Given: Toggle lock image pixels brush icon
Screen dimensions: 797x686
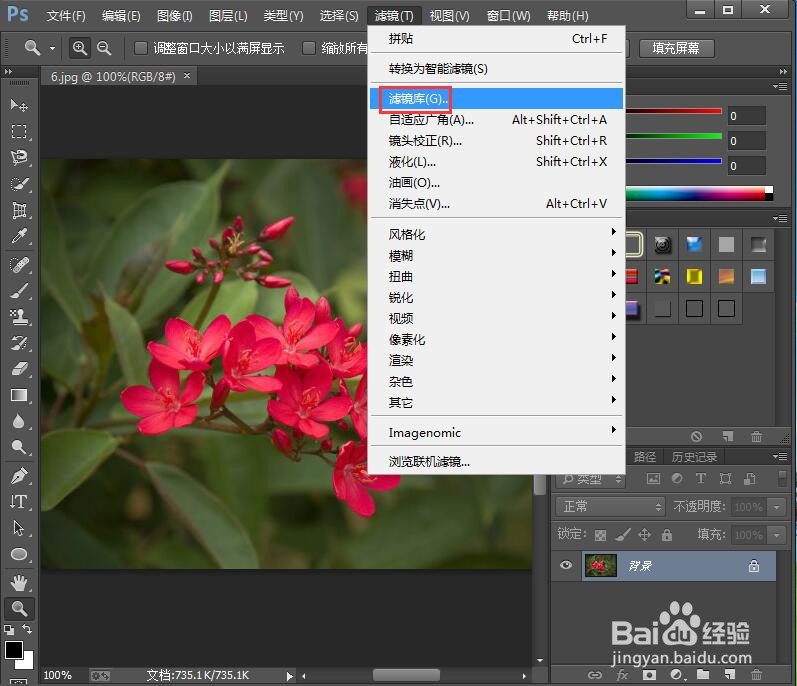Looking at the screenshot, I should 623,534.
